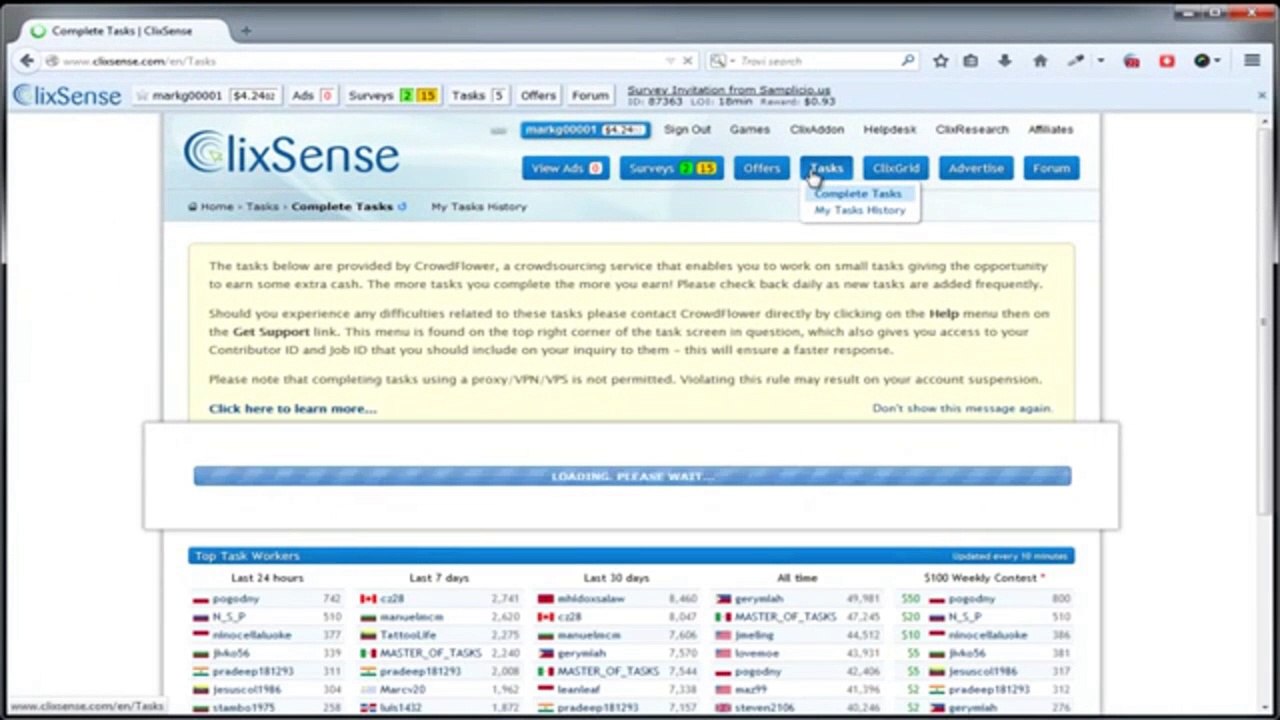Click the Surveys toolbar button
Viewport: 1280px width, 720px height.
point(391,96)
